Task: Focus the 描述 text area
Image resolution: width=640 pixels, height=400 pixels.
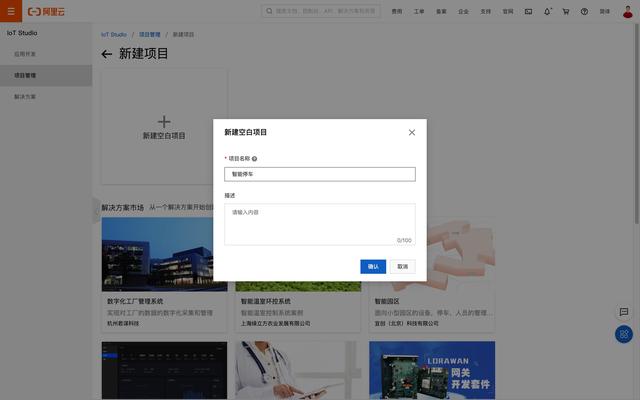Action: 320,224
